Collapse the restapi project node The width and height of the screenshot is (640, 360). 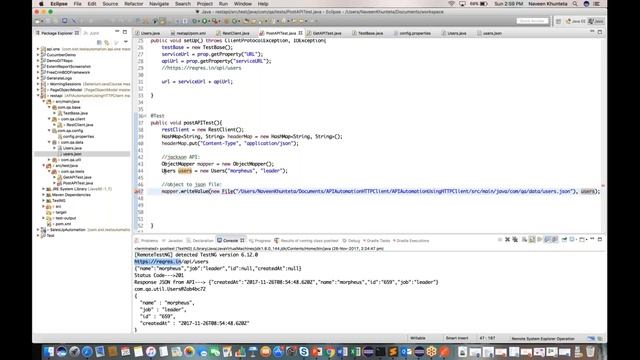[x=38, y=96]
